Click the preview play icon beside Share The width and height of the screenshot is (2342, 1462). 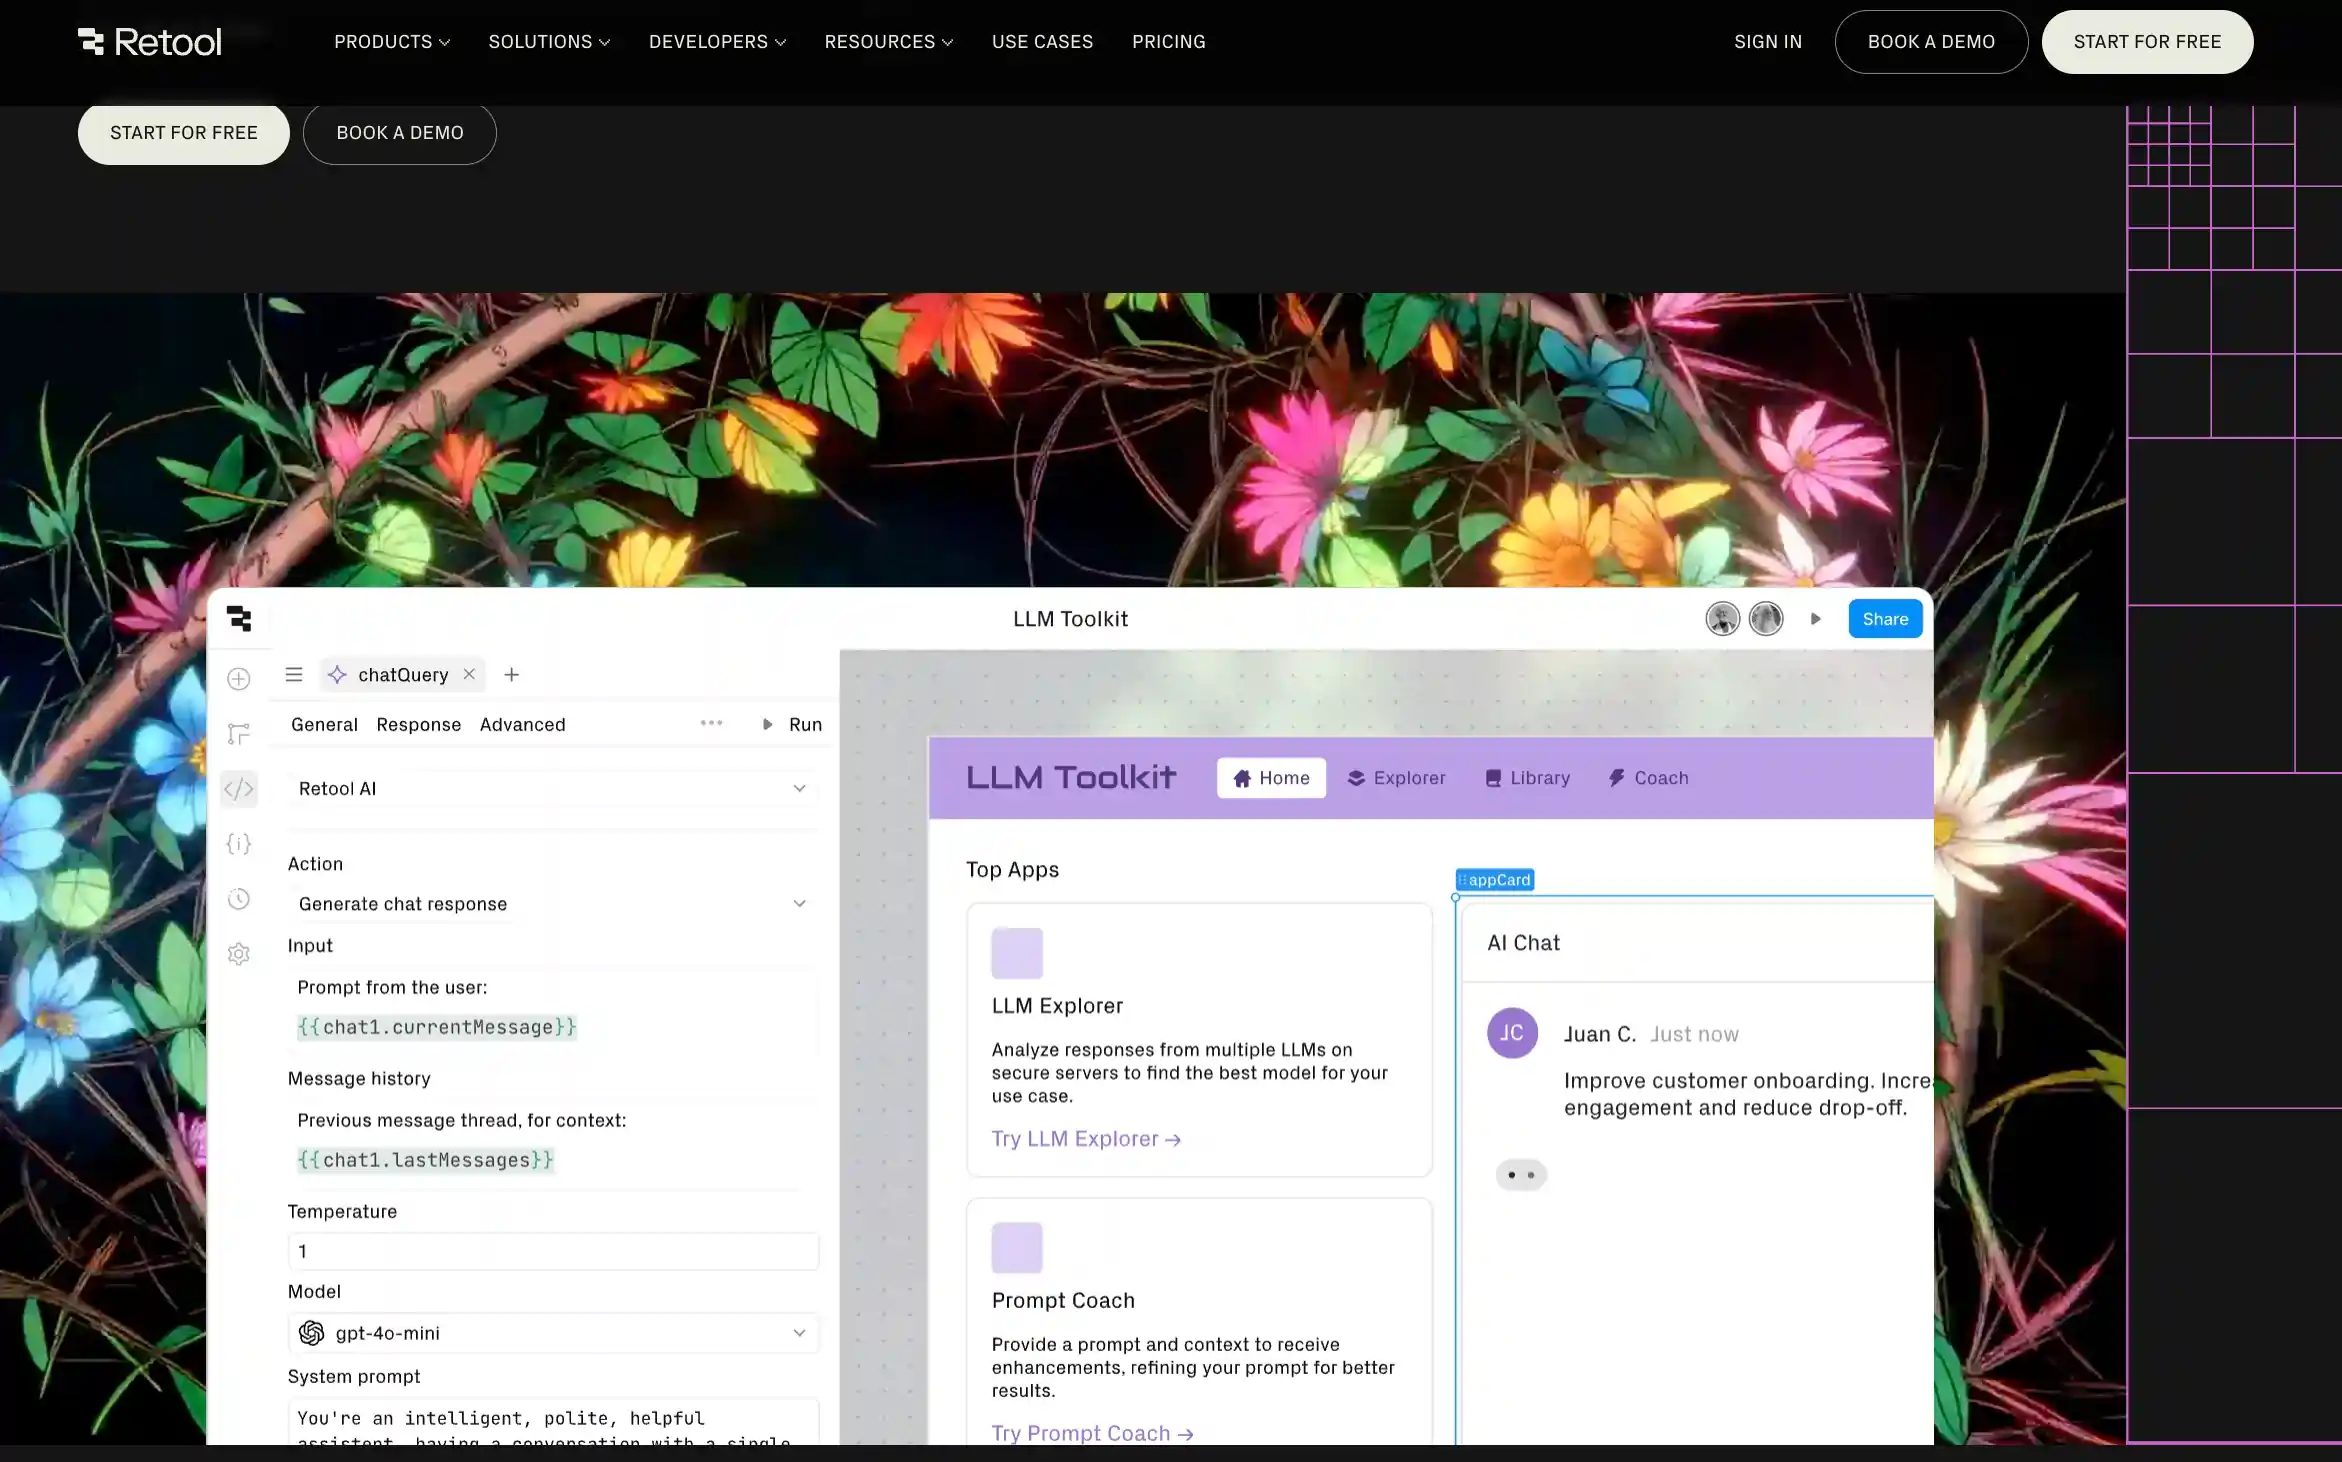(x=1816, y=619)
